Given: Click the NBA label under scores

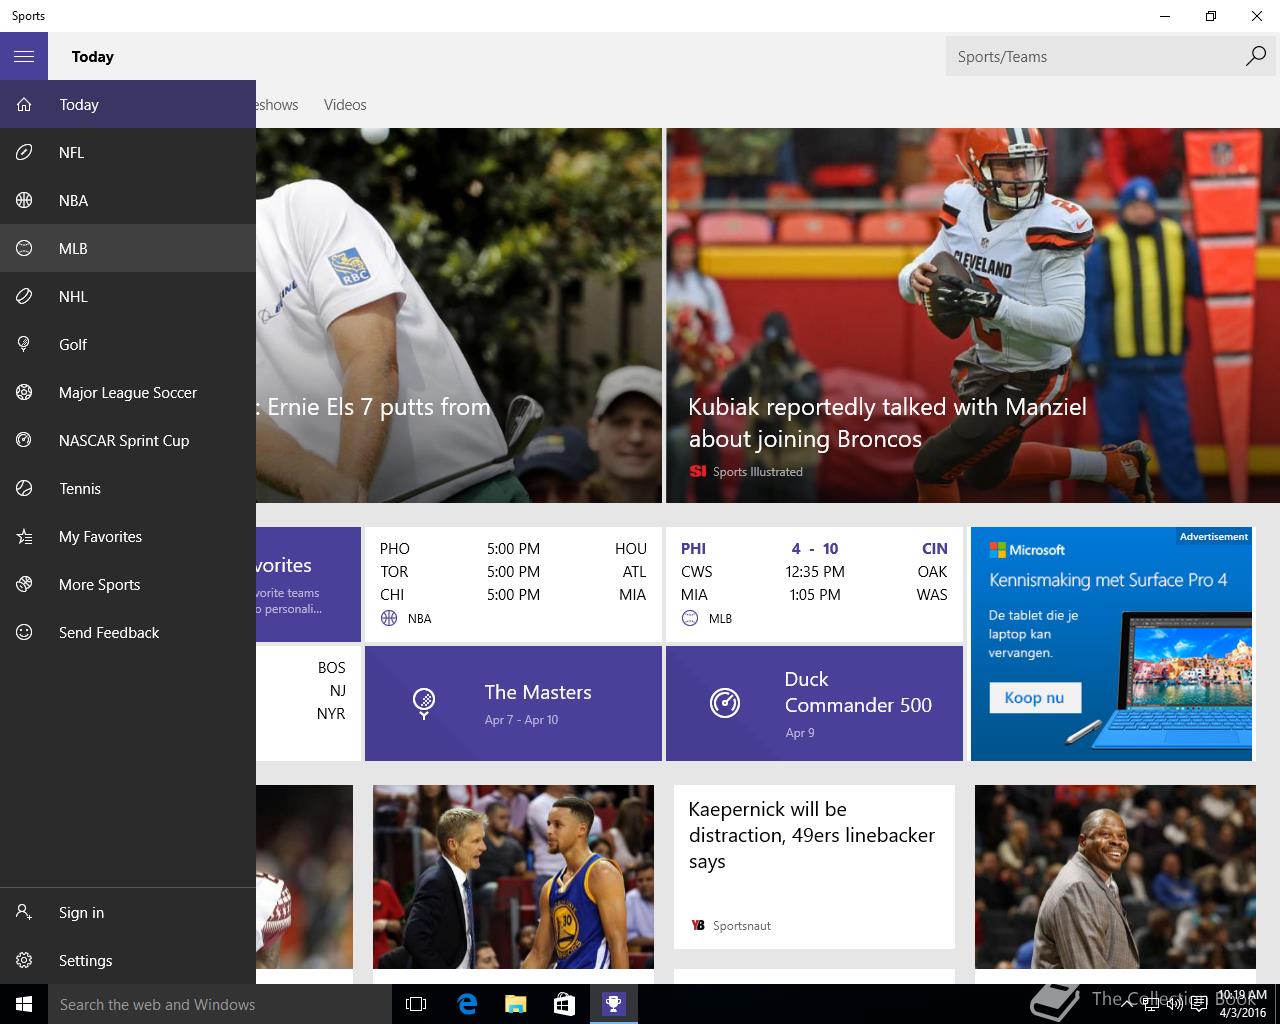Looking at the screenshot, I should coord(419,618).
